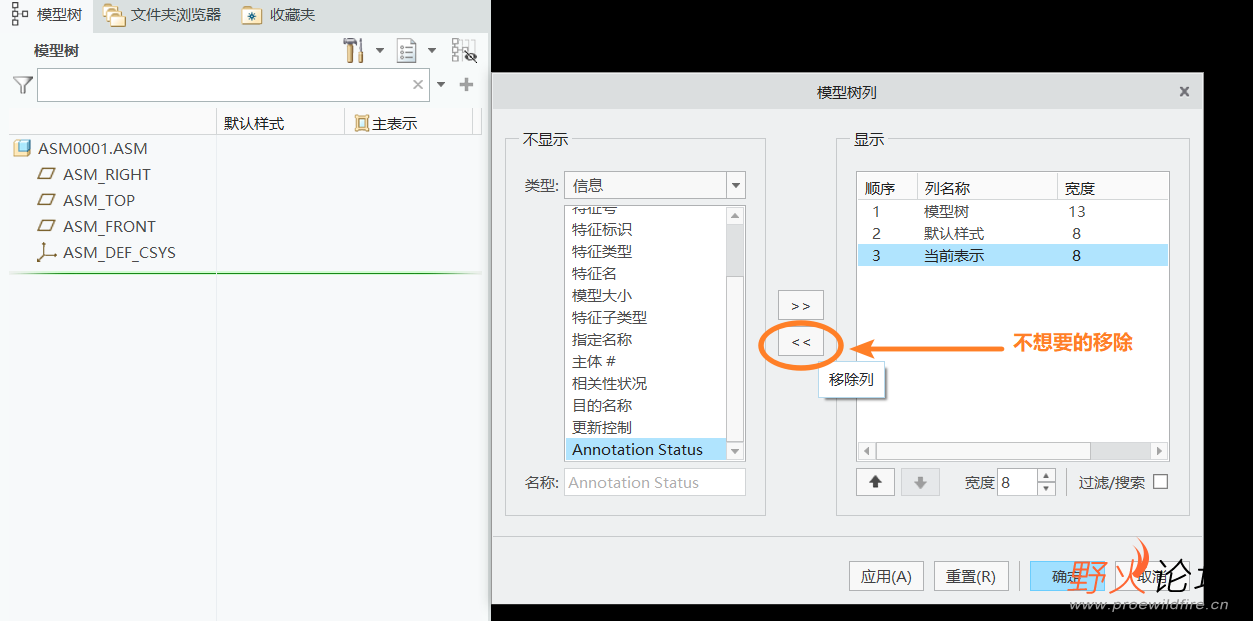This screenshot has width=1253, height=621.
Task: Click the 主表示 column header
Action: click(x=408, y=123)
